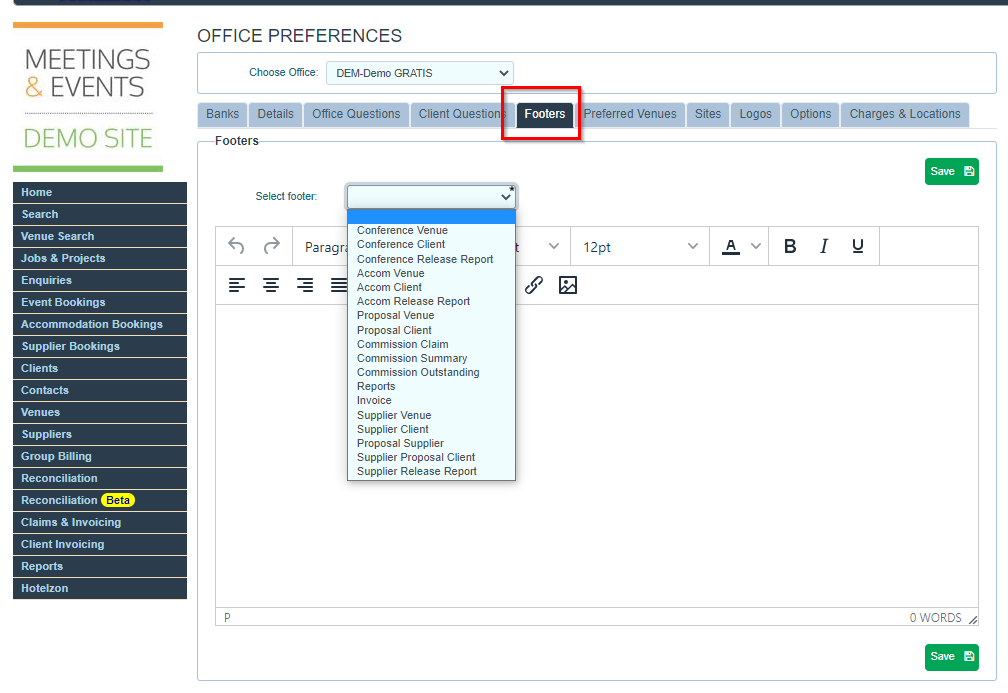Open Accommodation Bookings sidebar item
Viewport: 1008px width, 693px height.
pos(100,325)
